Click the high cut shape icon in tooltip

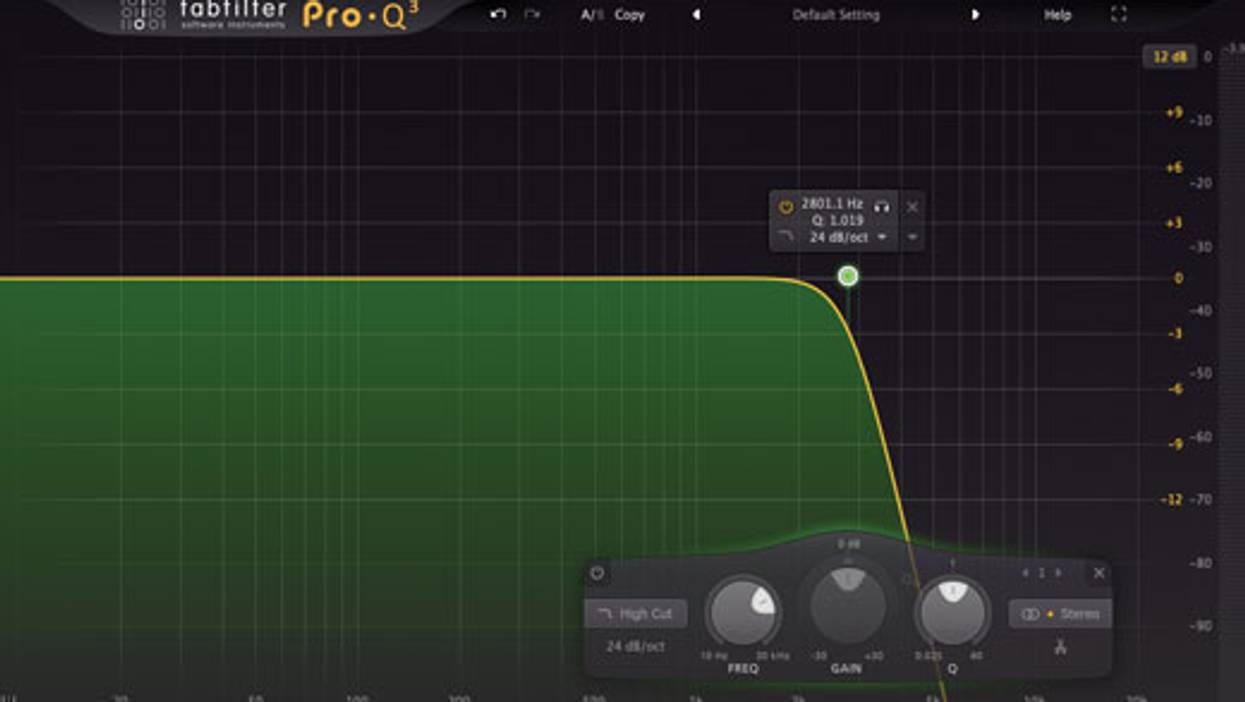[786, 237]
